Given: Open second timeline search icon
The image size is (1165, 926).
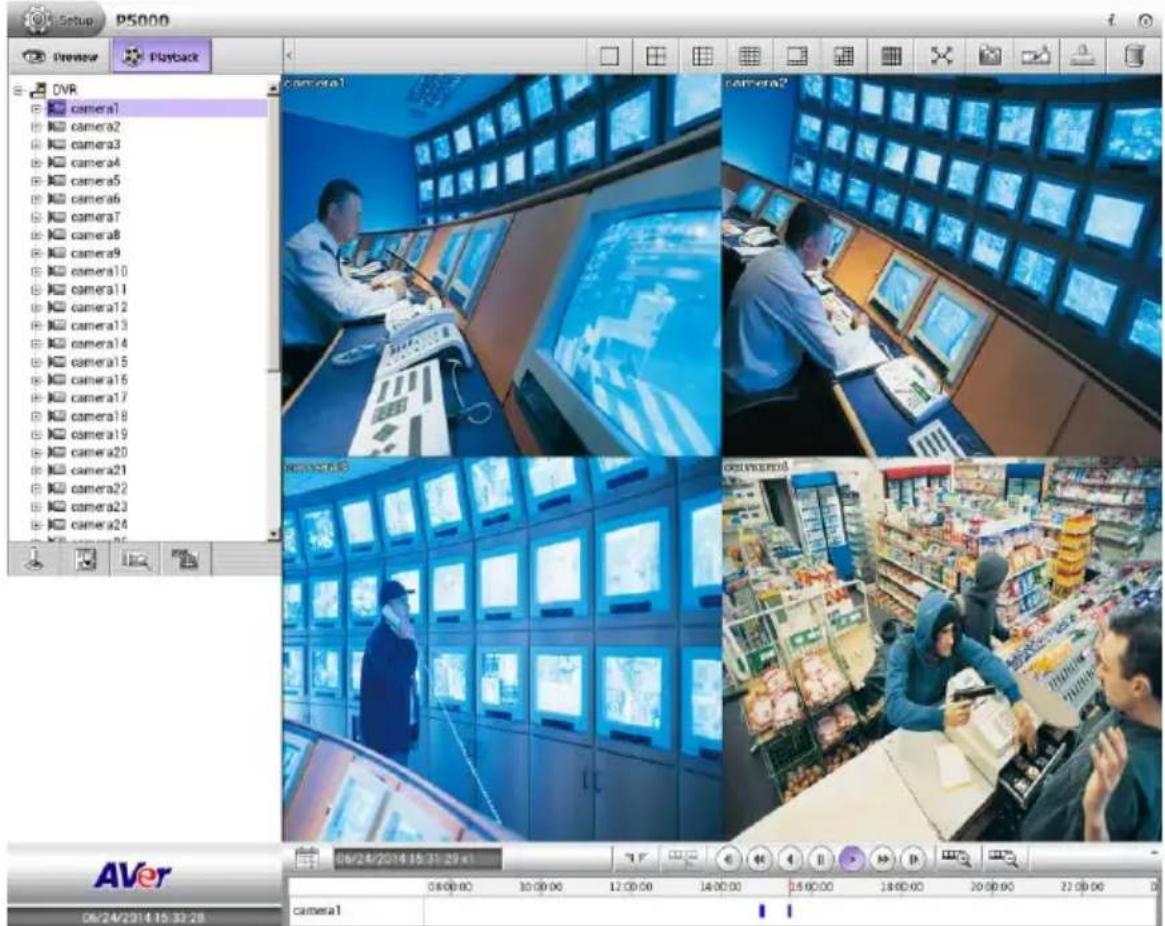Looking at the screenshot, I should 1002,858.
